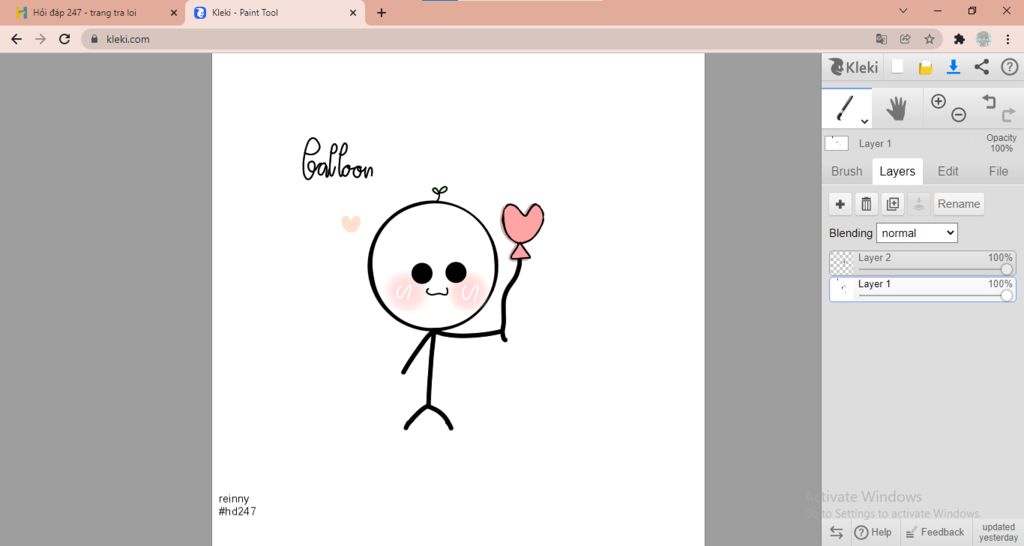Select Layer 2 in the layers list
The image size is (1024, 546).
(922, 263)
